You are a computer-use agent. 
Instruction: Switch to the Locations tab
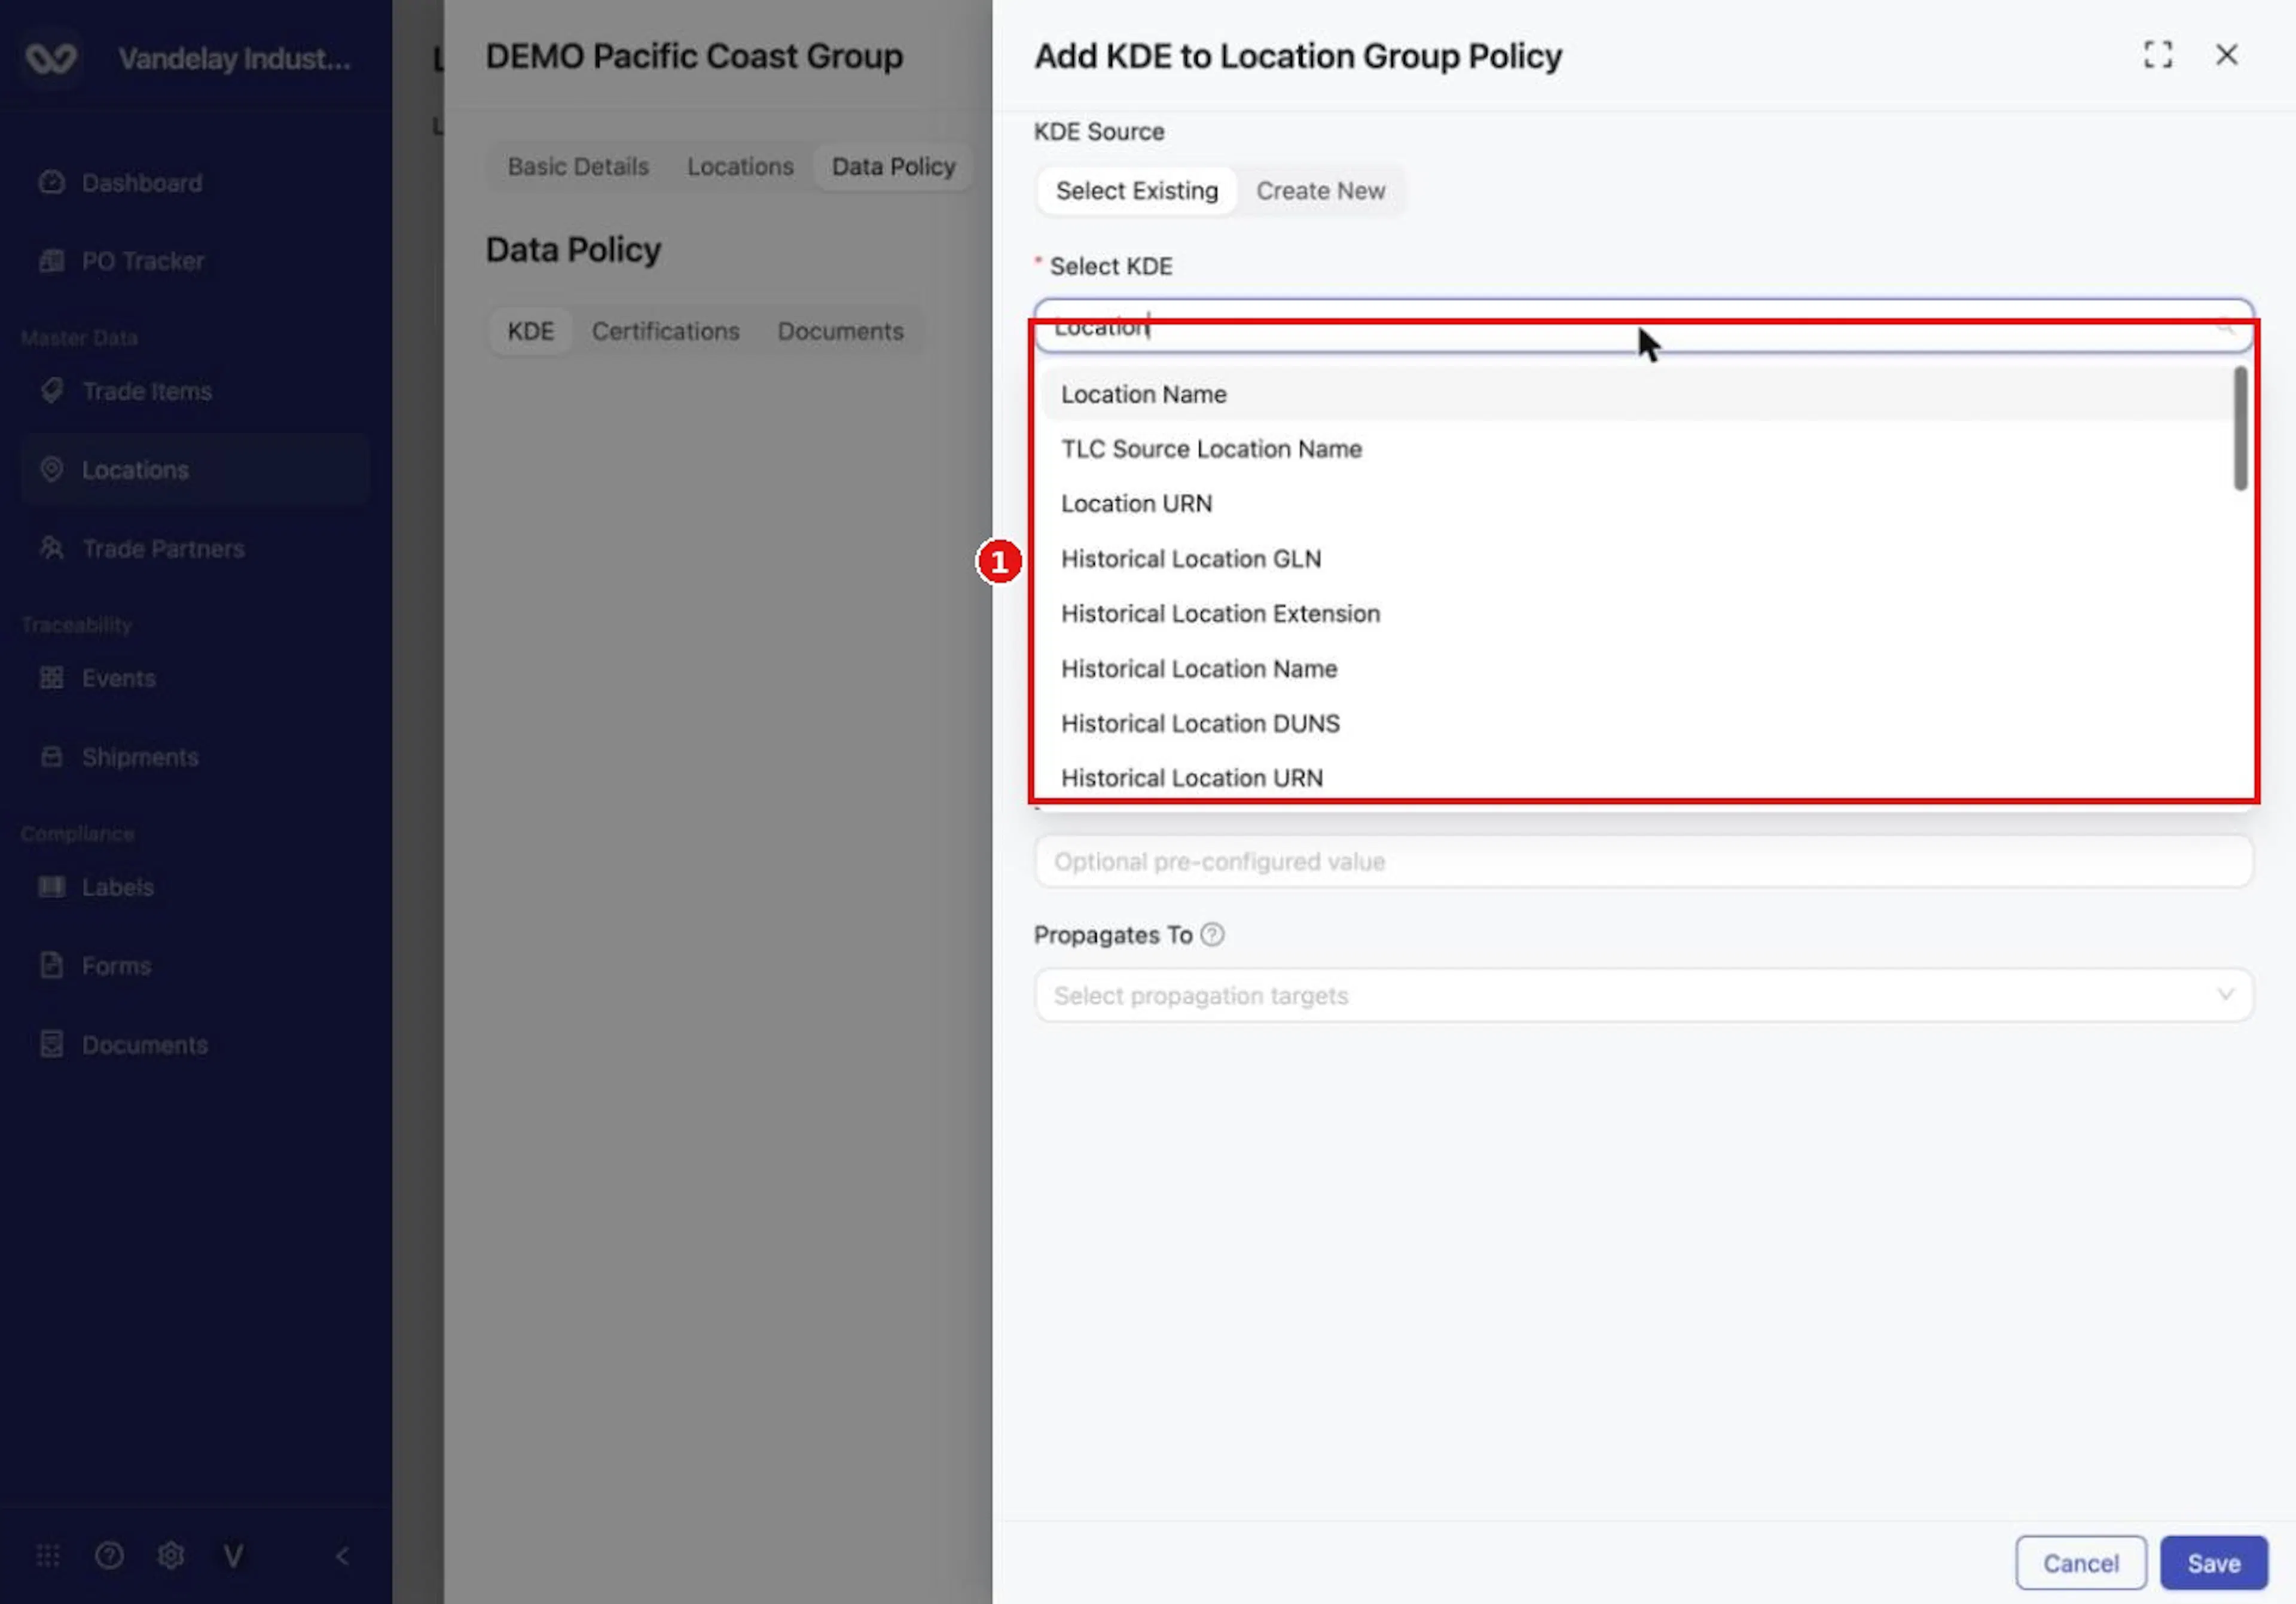point(740,166)
